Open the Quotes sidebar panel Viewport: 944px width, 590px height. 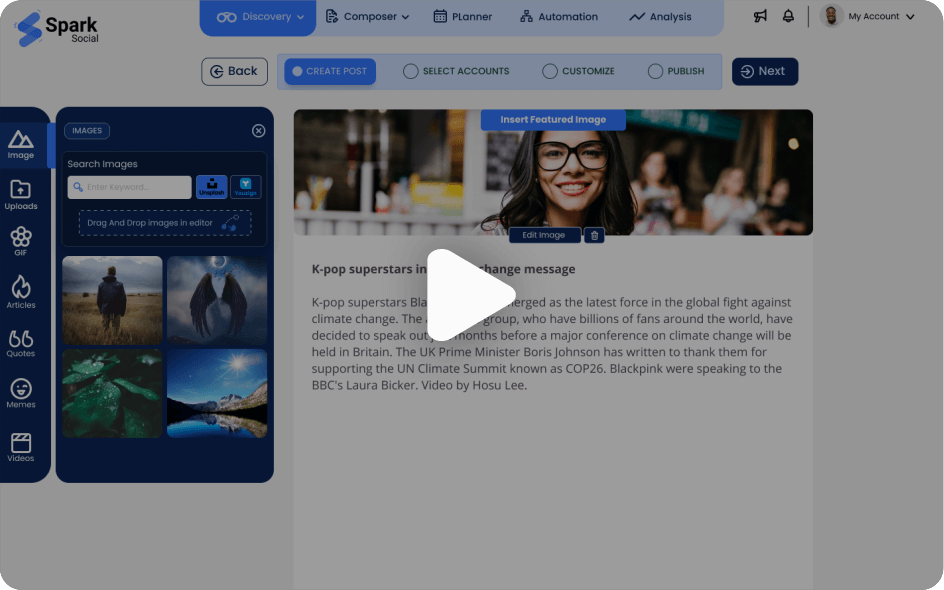pos(20,344)
